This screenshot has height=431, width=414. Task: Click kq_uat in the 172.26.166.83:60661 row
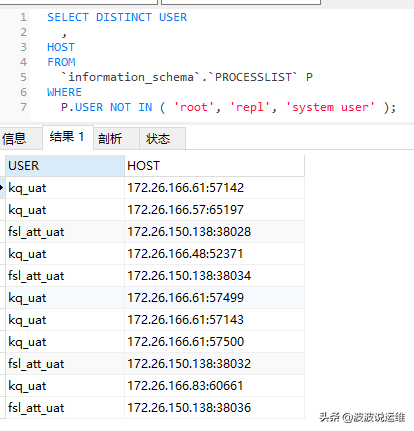[65, 386]
